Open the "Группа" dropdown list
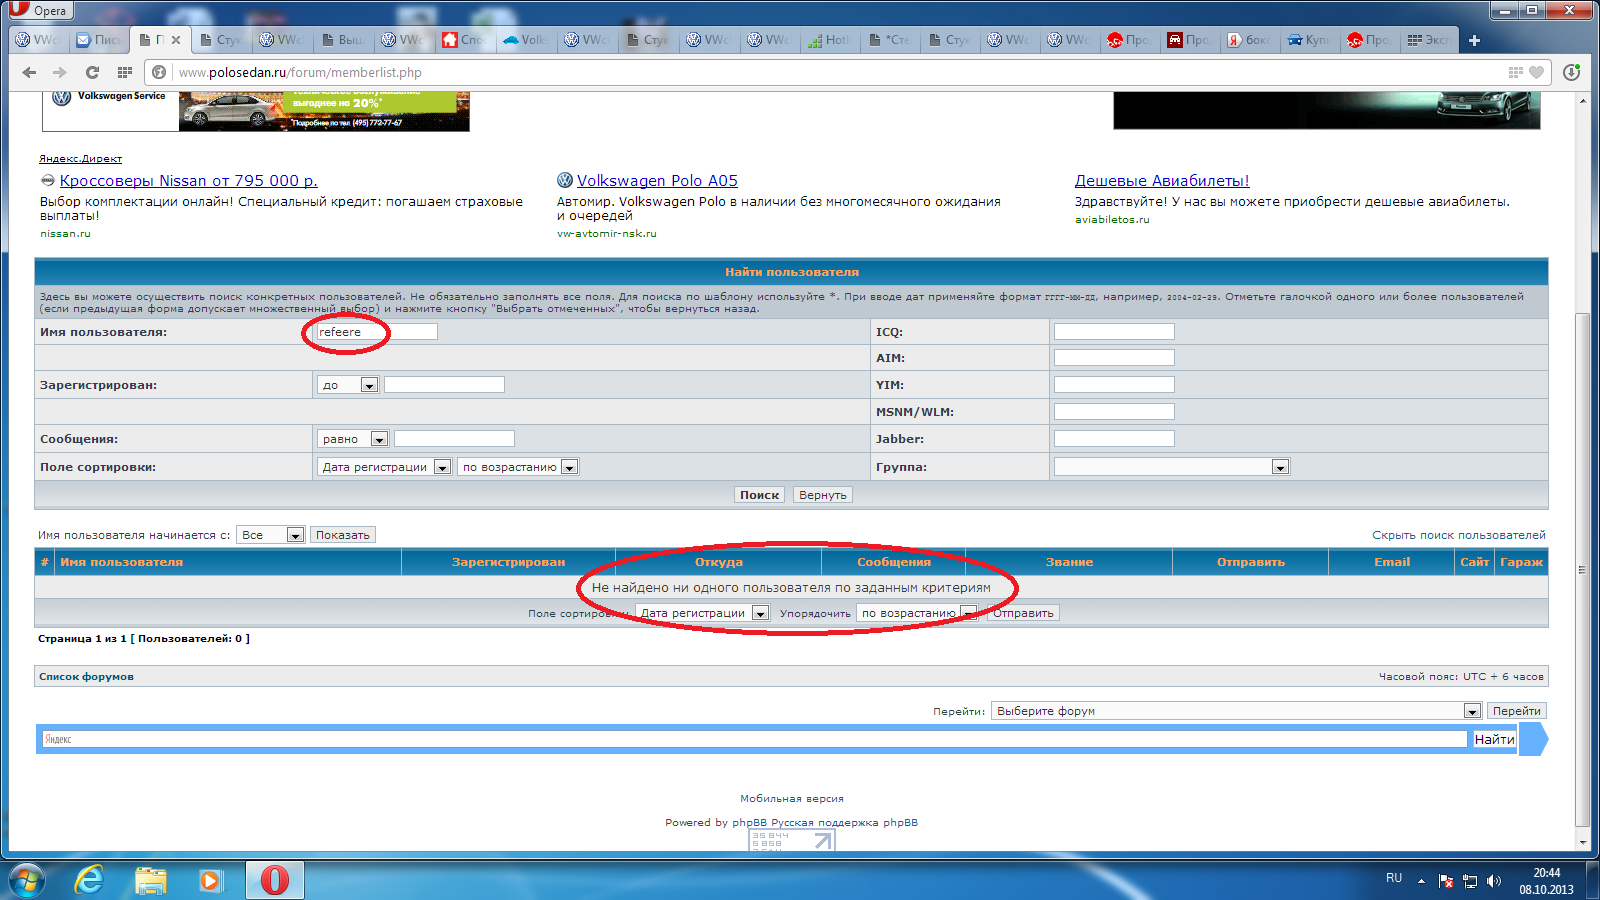 pos(1279,467)
